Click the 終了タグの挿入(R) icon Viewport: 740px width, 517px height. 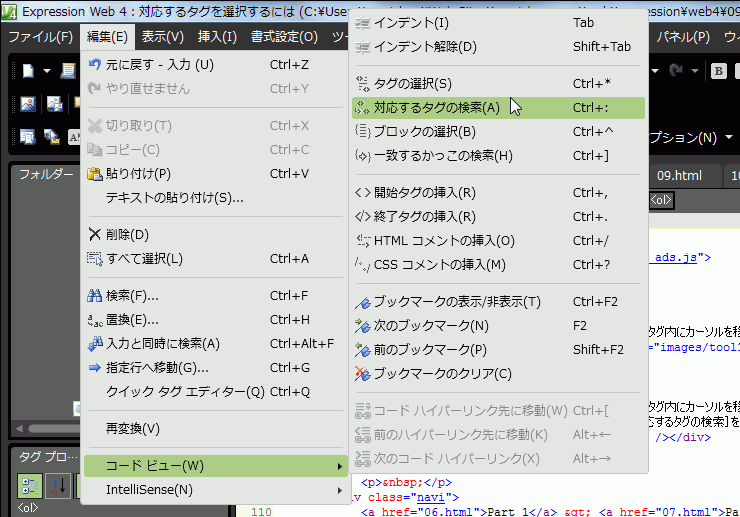(362, 217)
